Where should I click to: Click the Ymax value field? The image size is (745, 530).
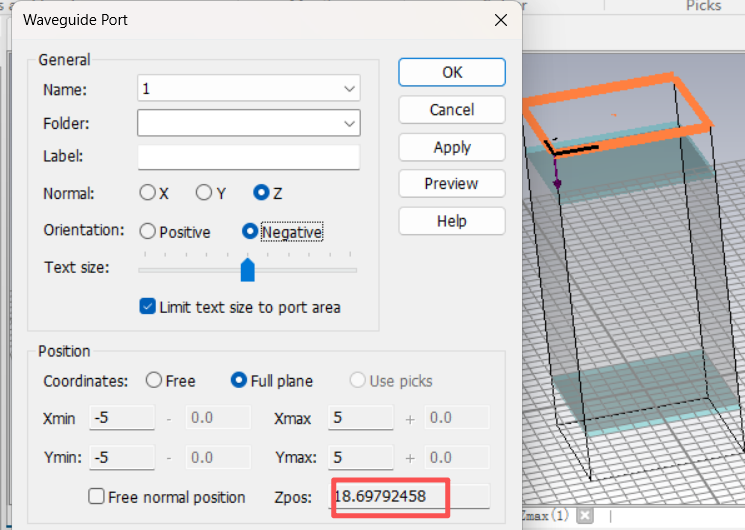[361, 457]
